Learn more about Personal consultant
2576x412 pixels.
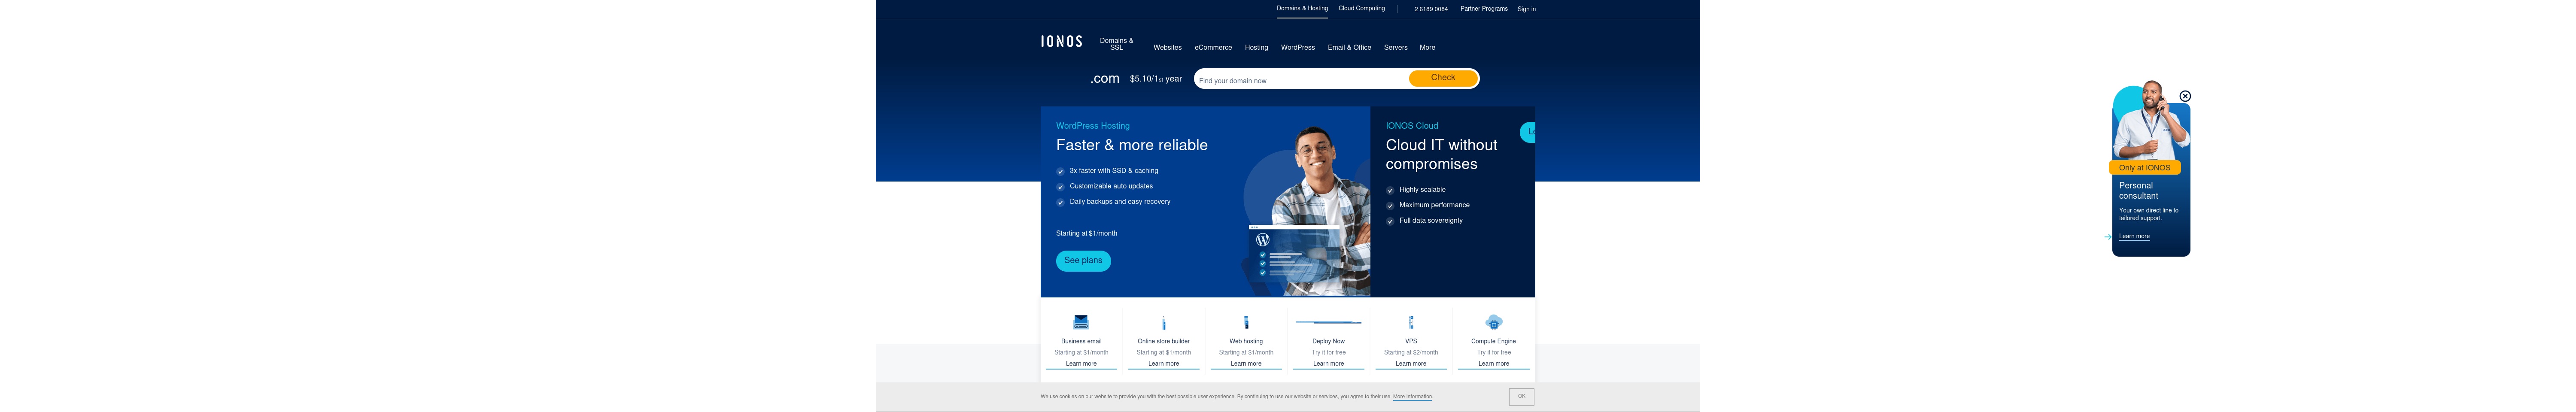pos(2134,237)
